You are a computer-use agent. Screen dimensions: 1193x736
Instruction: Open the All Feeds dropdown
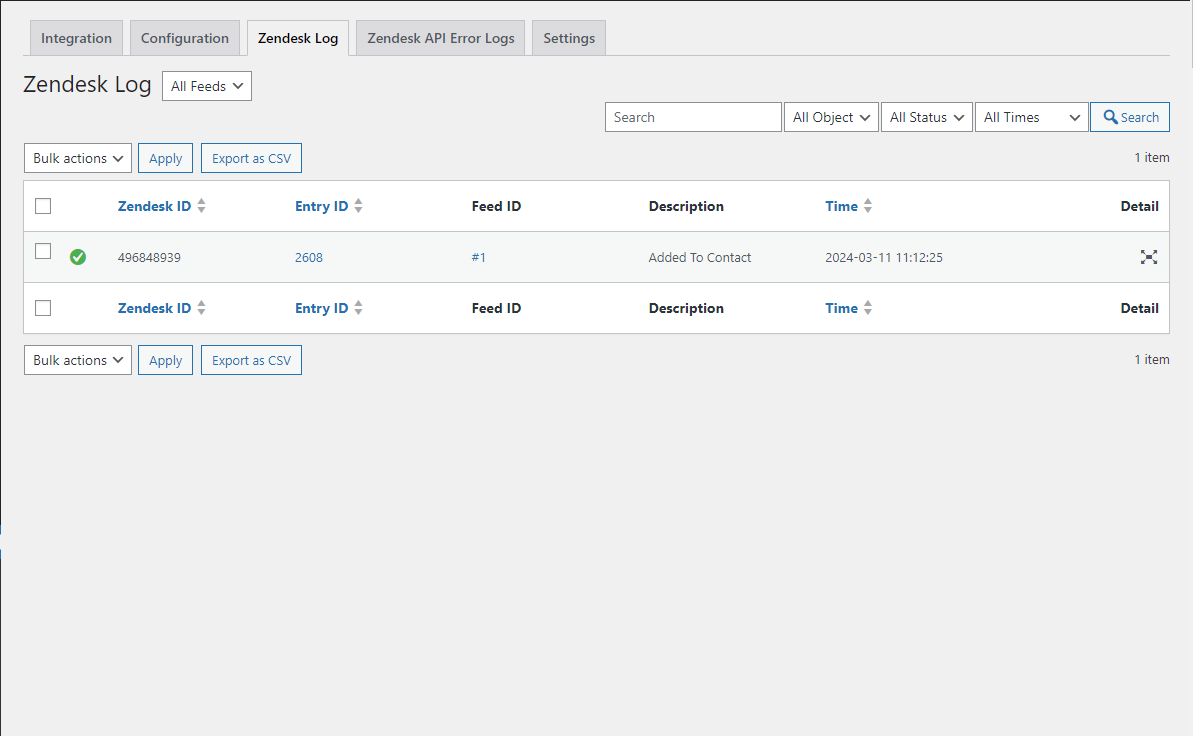click(207, 86)
